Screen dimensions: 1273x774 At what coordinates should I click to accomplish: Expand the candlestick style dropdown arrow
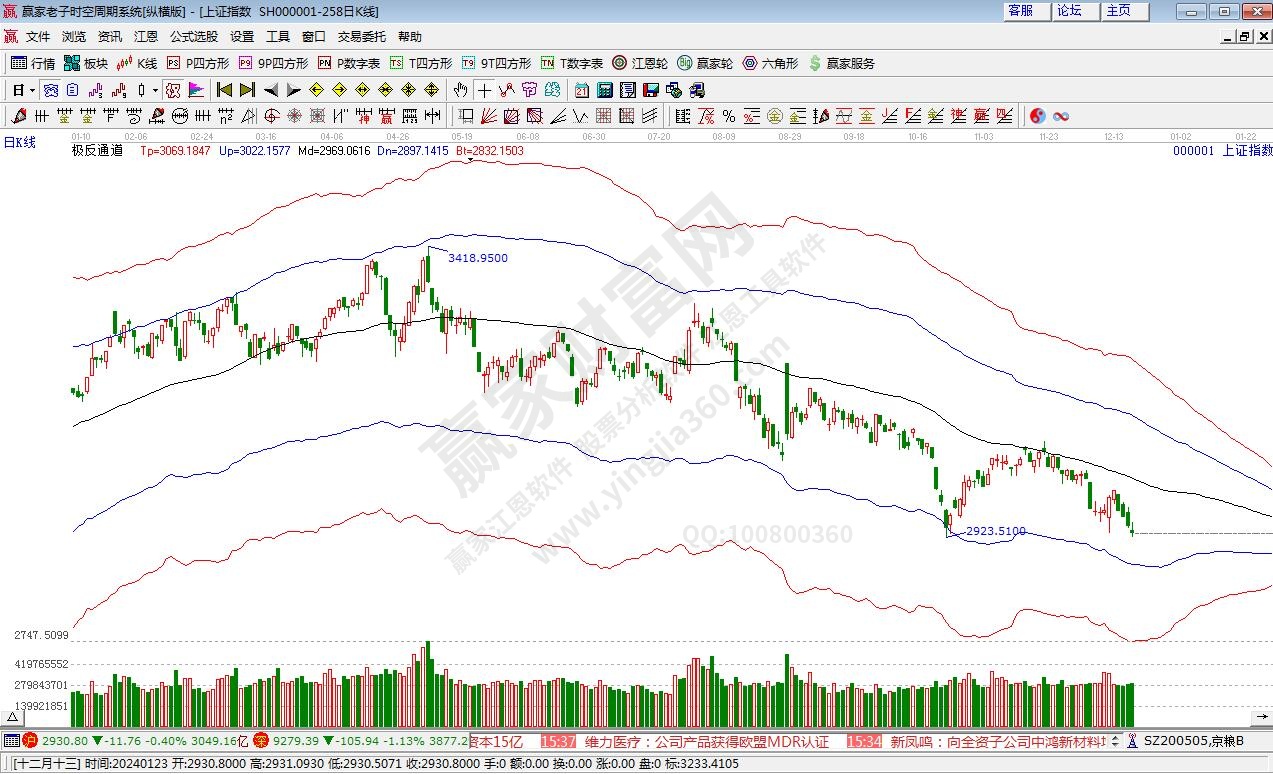pyautogui.click(x=156, y=90)
